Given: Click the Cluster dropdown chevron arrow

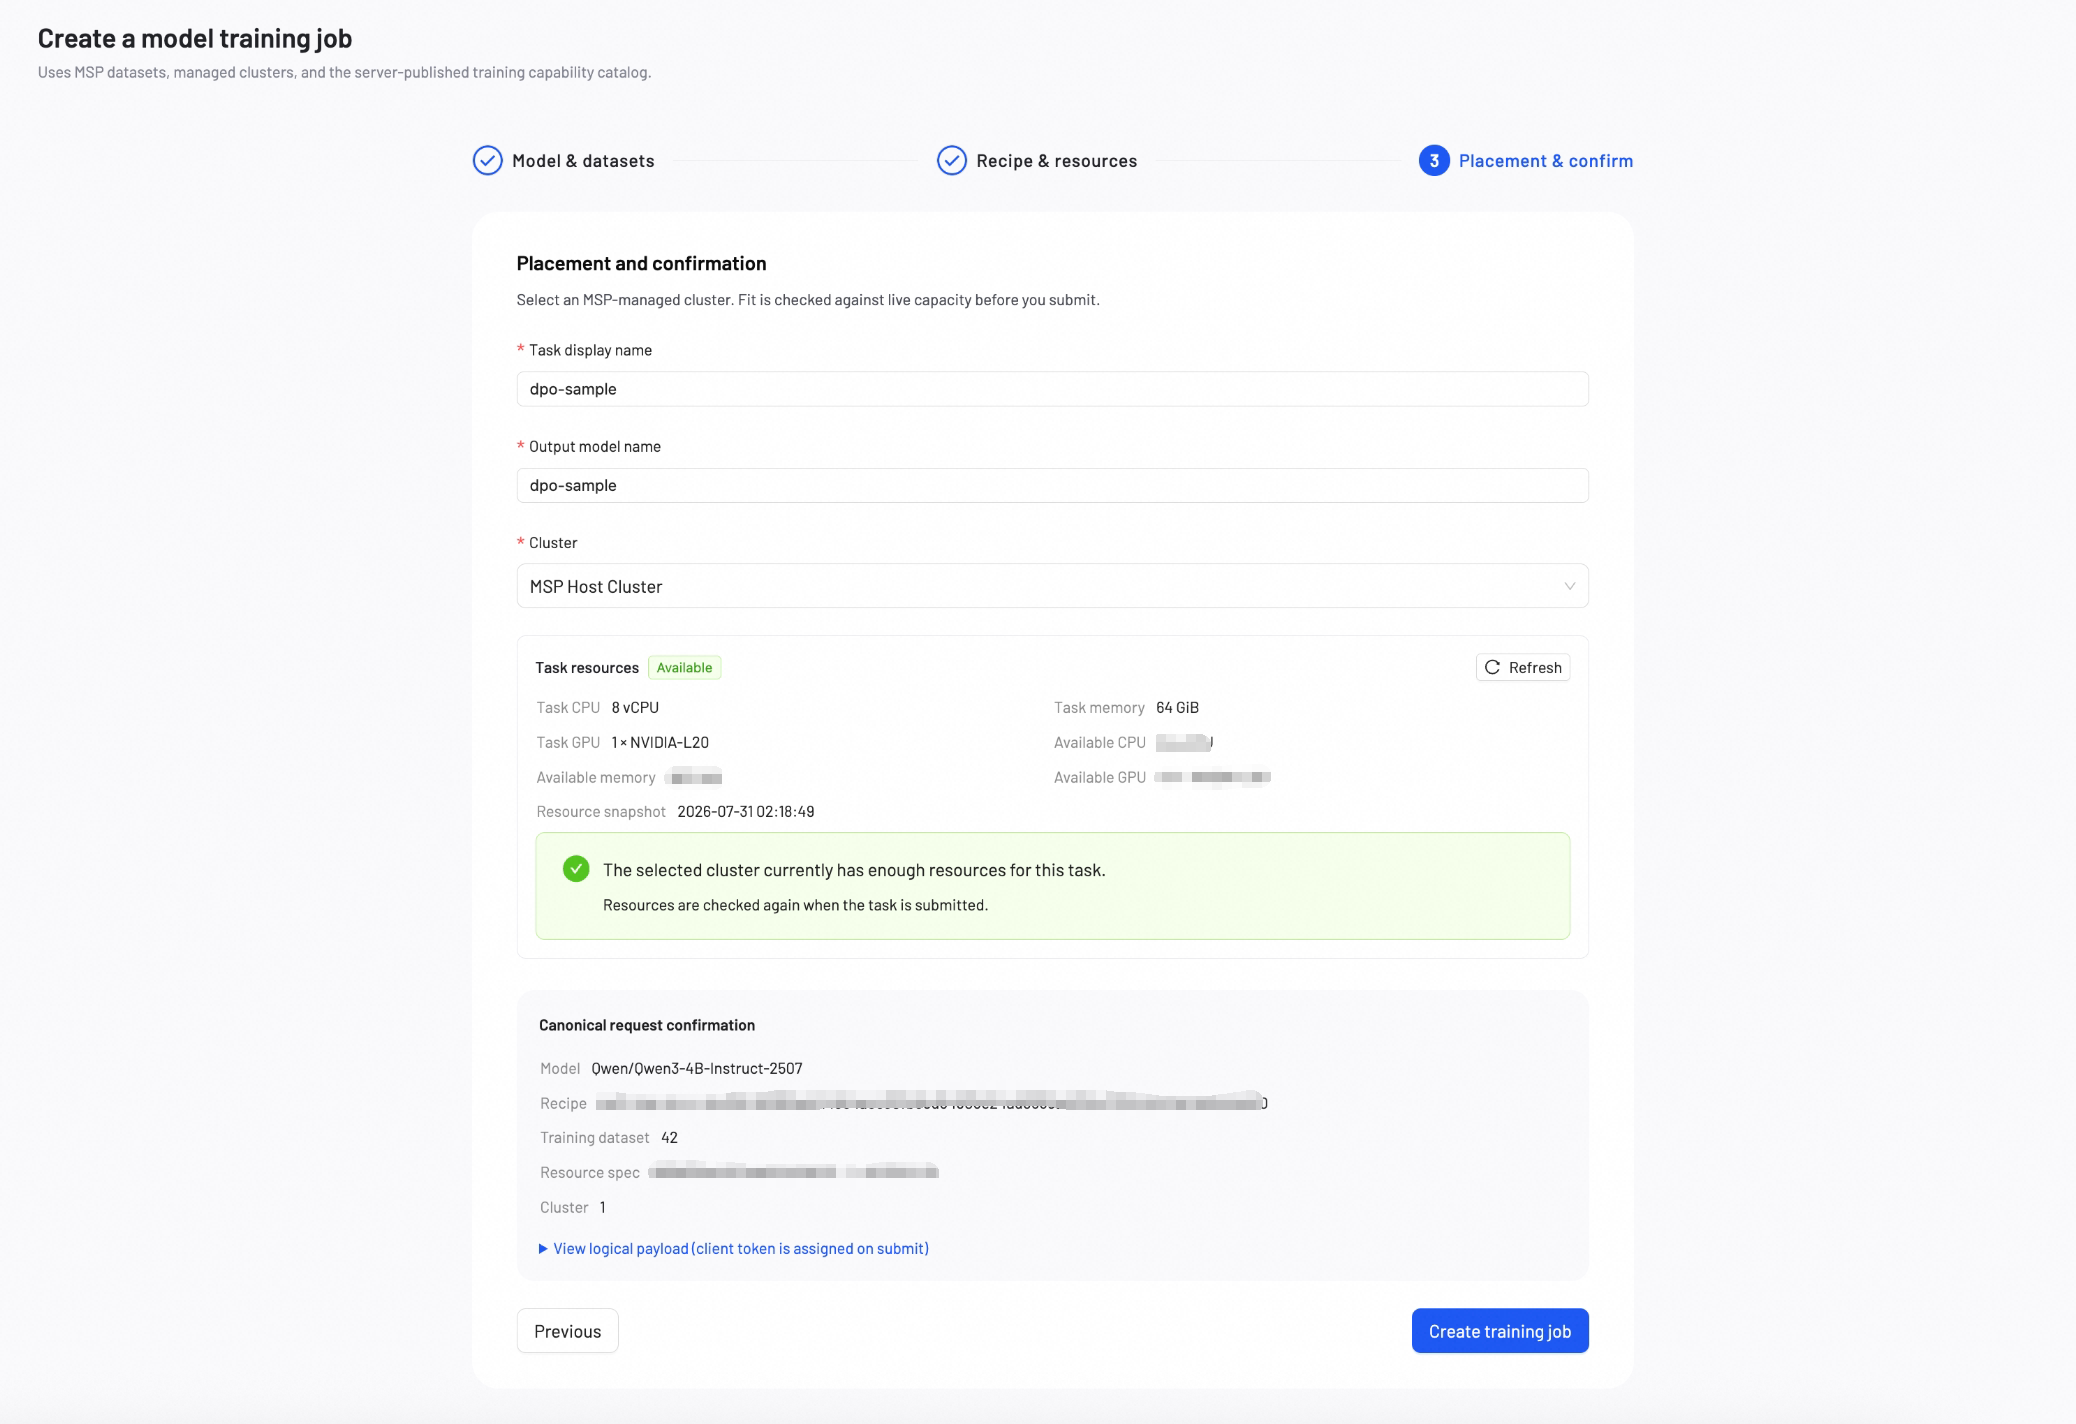Looking at the screenshot, I should pos(1569,586).
